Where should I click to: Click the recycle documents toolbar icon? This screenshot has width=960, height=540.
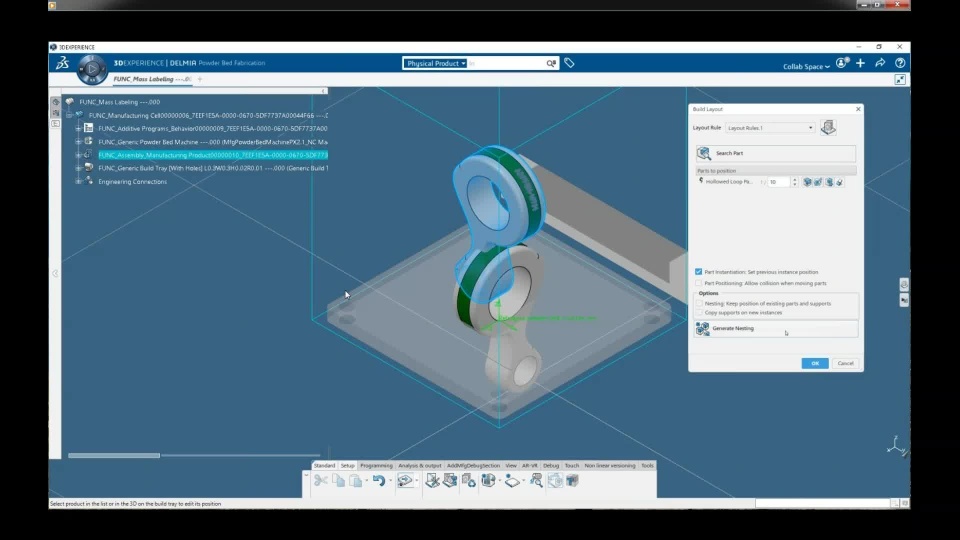(469, 481)
